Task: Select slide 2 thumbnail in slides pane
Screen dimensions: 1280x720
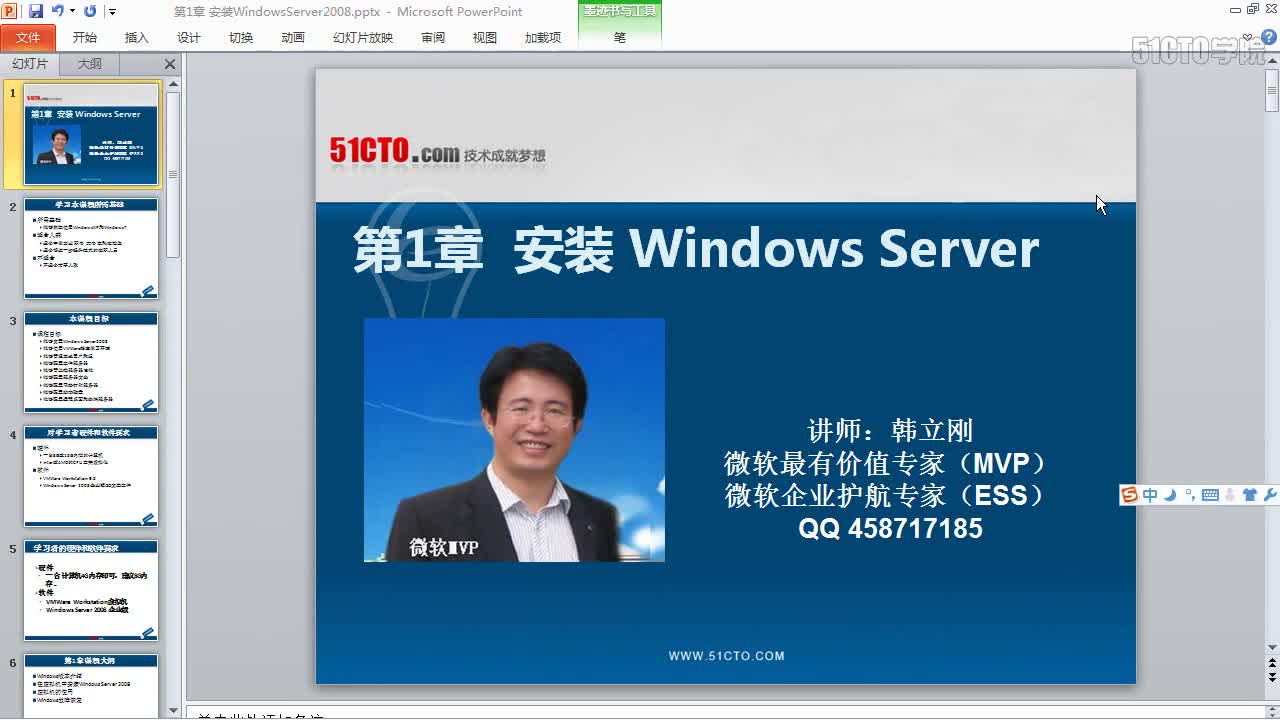Action: tap(91, 249)
